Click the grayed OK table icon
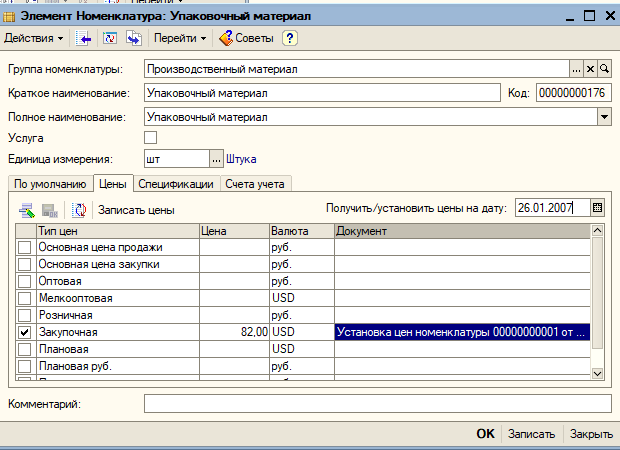 coord(50,210)
